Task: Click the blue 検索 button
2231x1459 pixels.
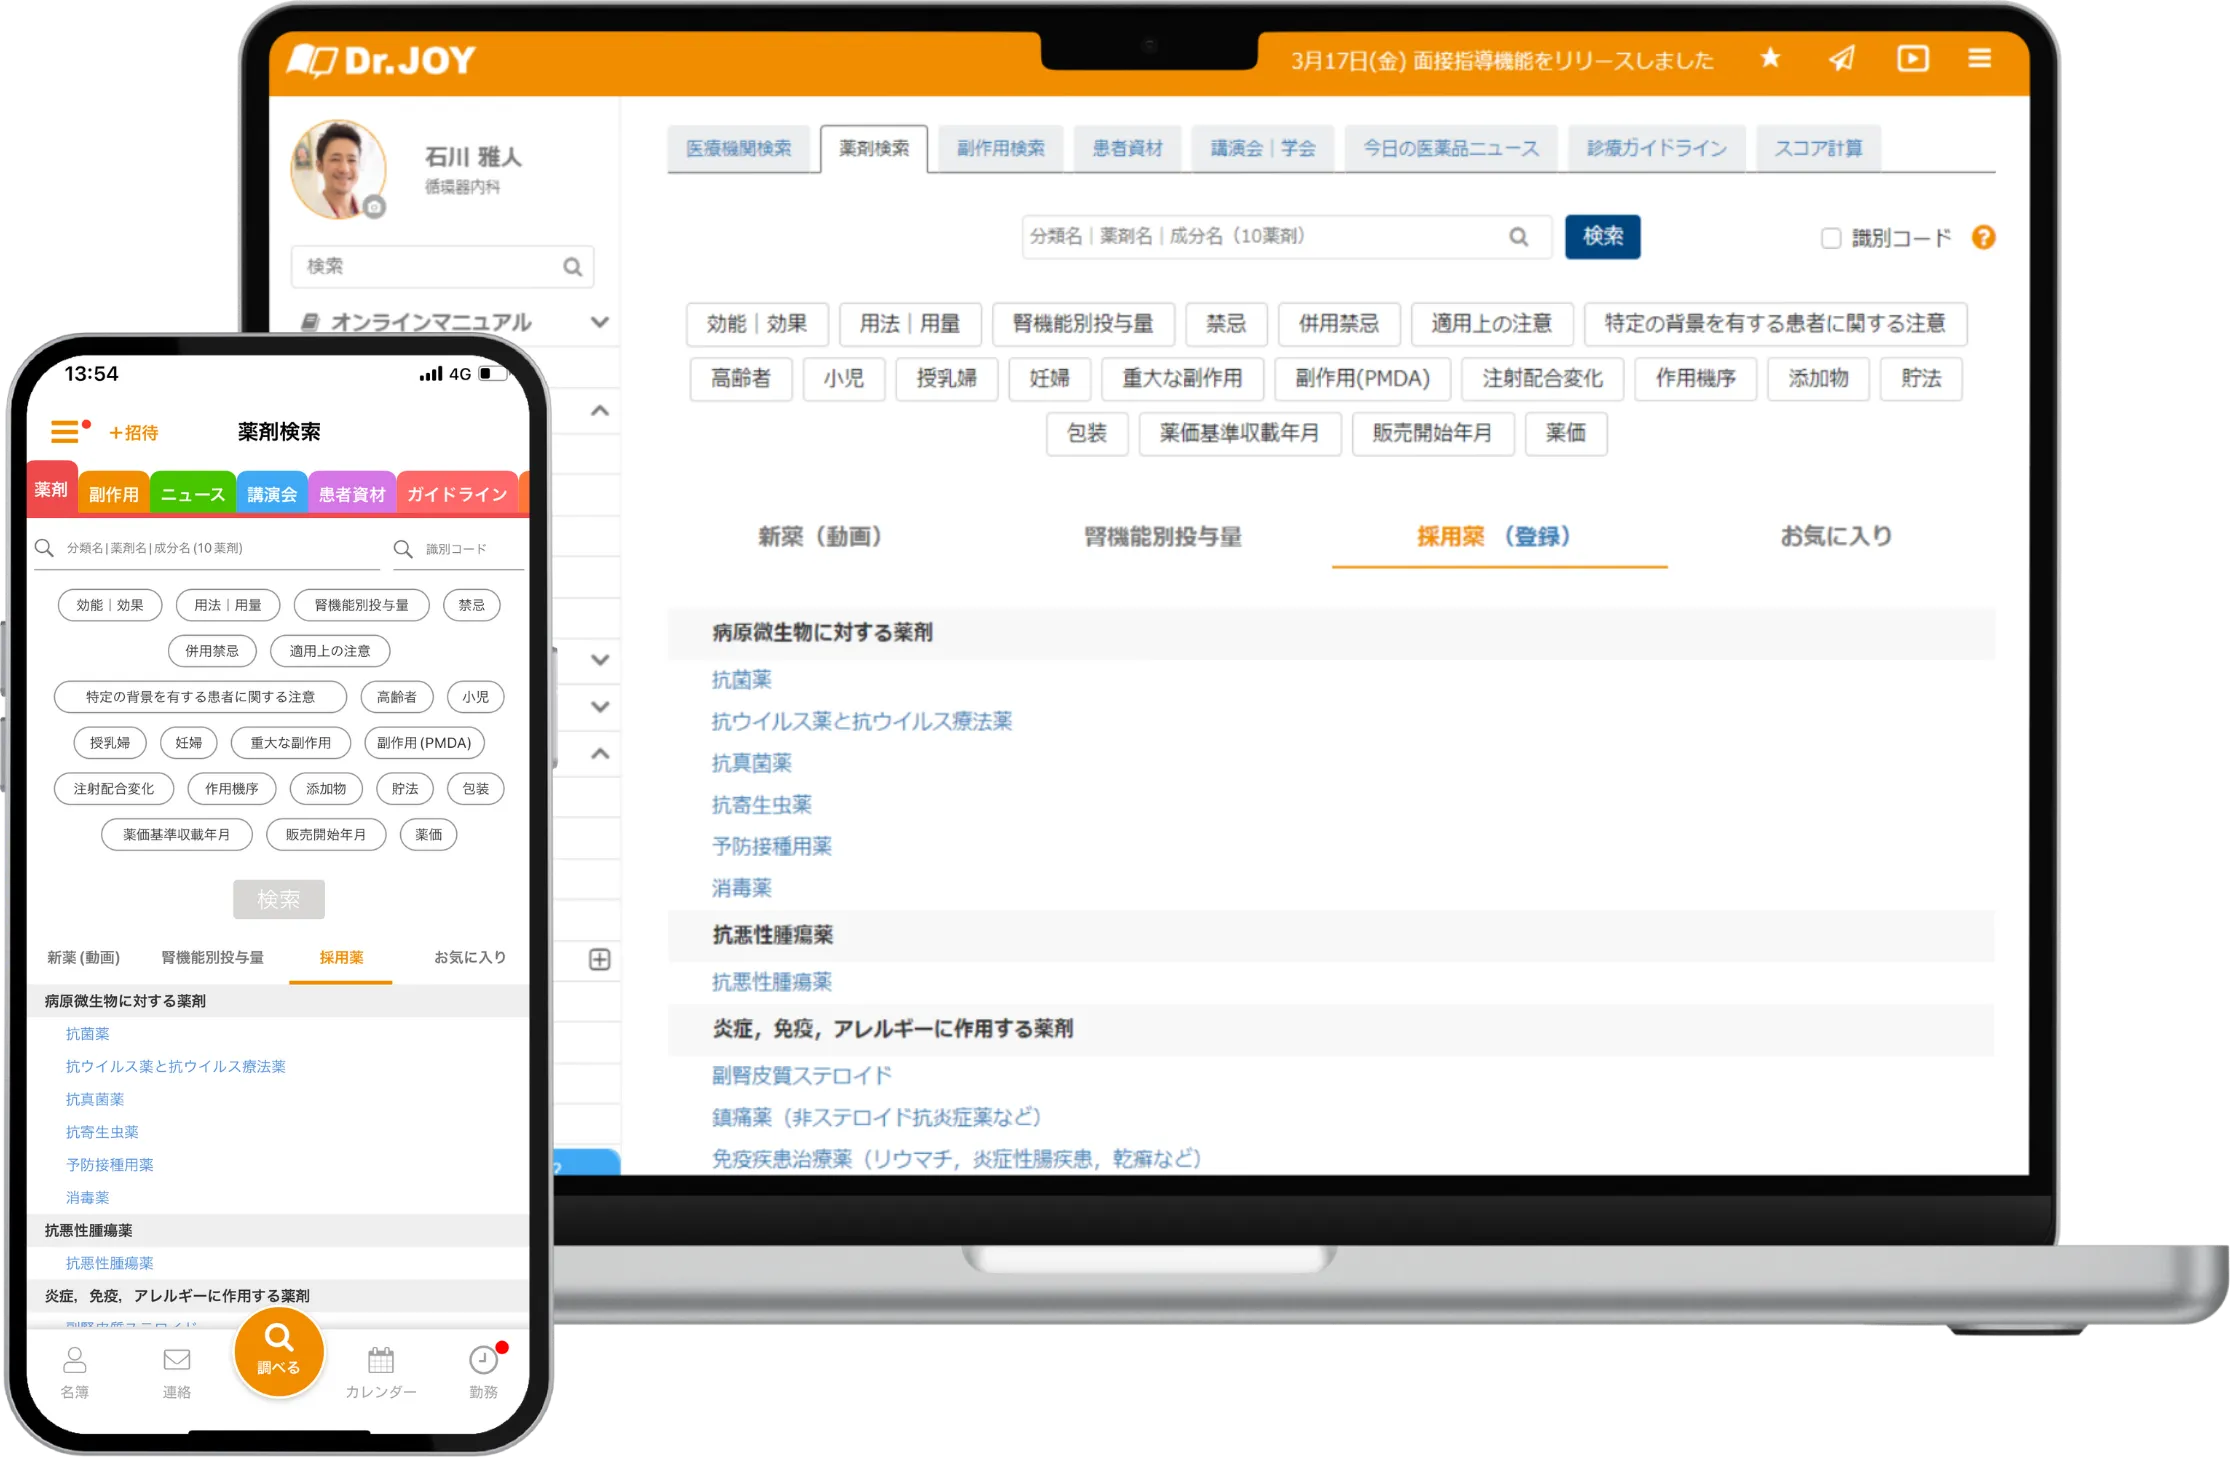Action: (x=1602, y=237)
